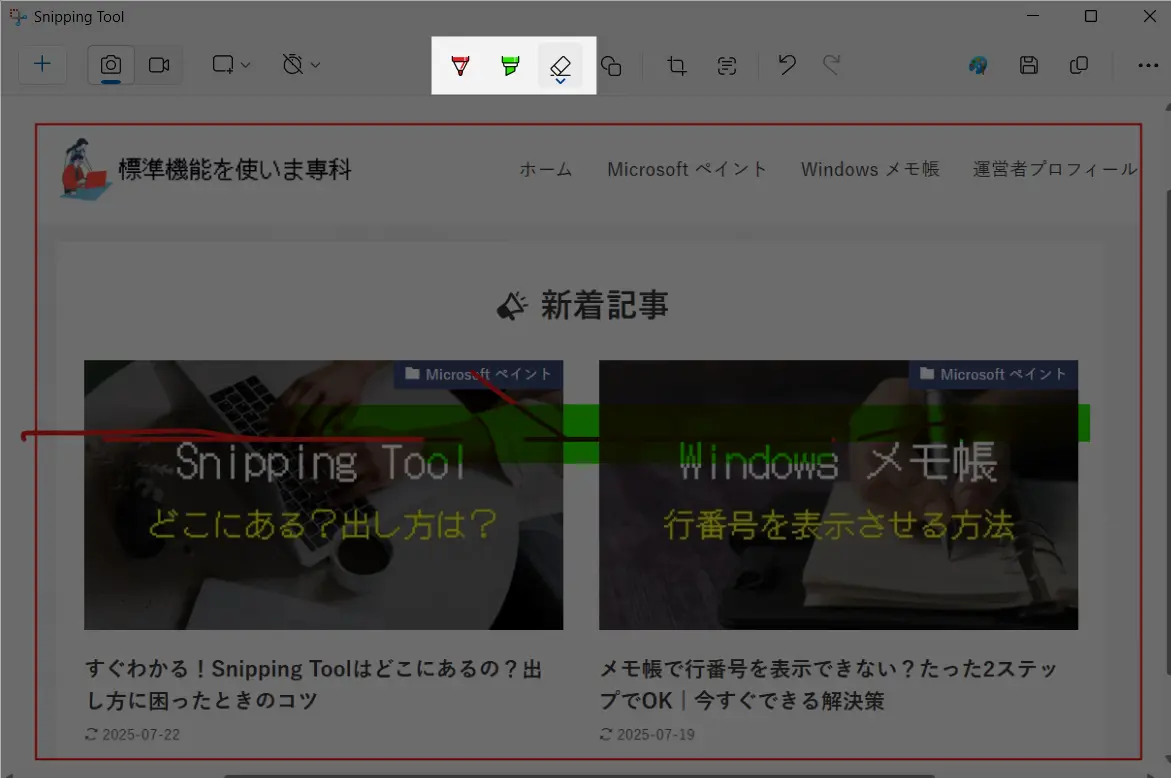The width and height of the screenshot is (1171, 778).
Task: Open article メモ帳で行番号を表示できない
Action: 828,684
